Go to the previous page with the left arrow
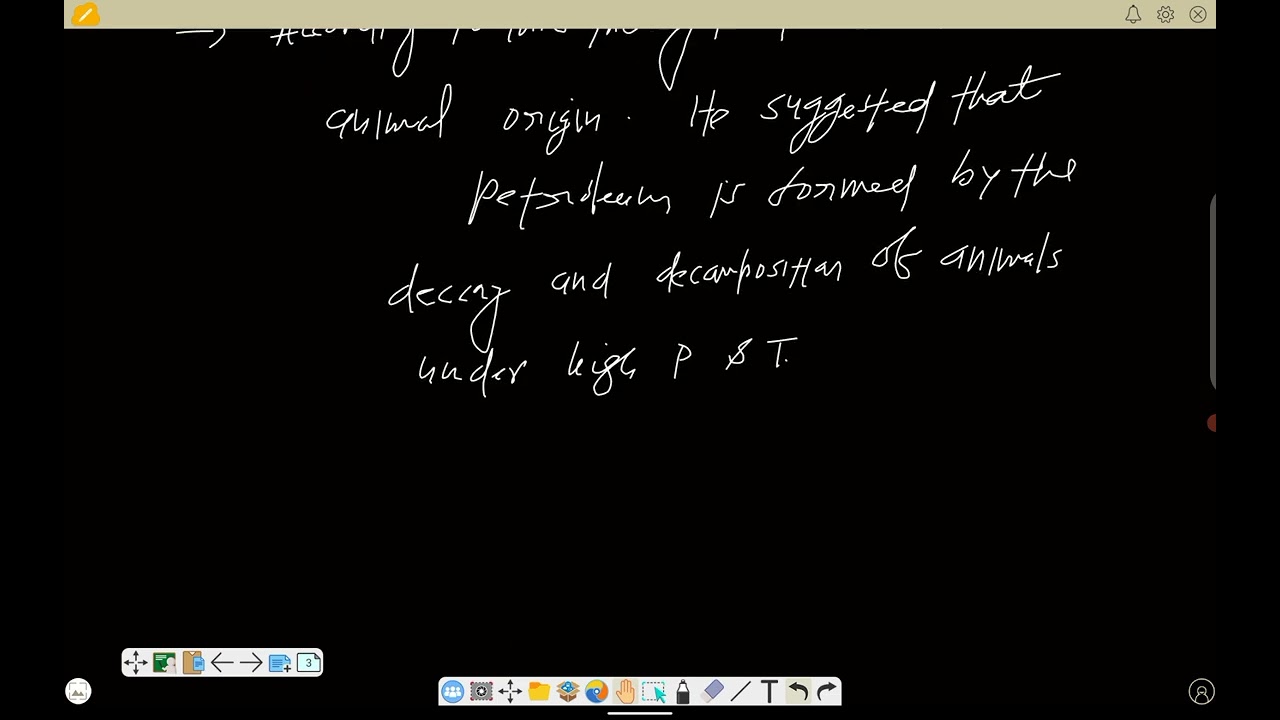 pos(222,662)
